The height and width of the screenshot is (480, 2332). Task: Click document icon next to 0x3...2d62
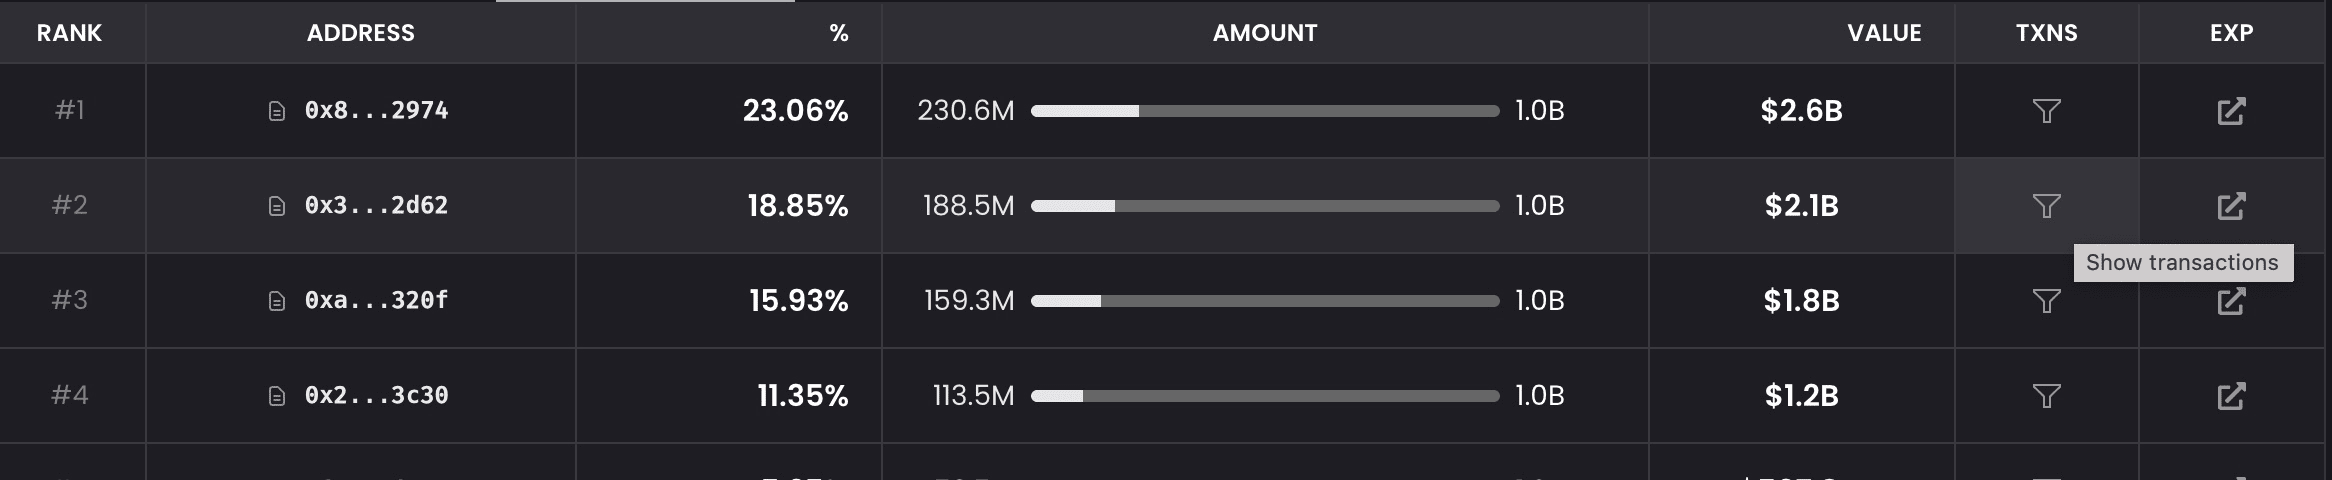[277, 206]
